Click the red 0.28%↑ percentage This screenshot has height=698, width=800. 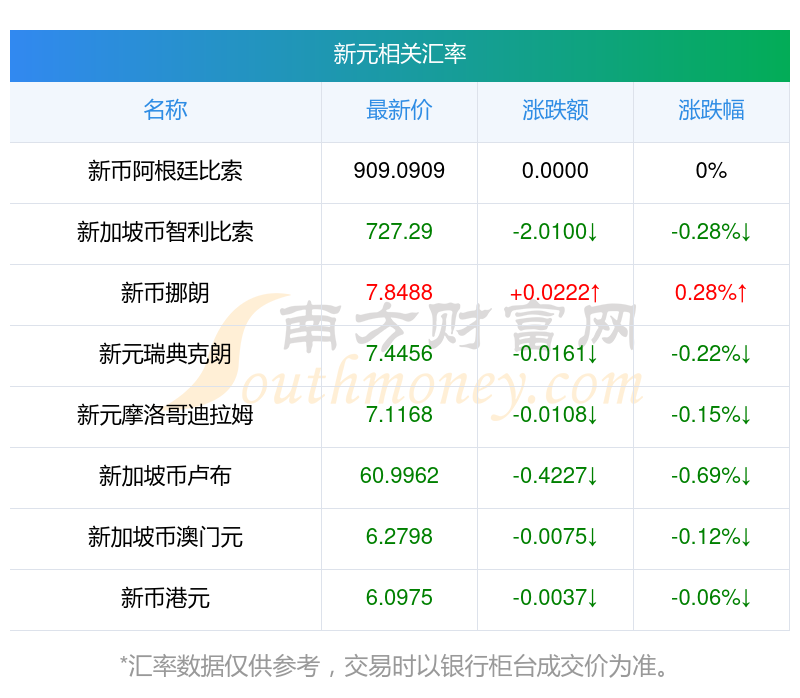tap(711, 293)
